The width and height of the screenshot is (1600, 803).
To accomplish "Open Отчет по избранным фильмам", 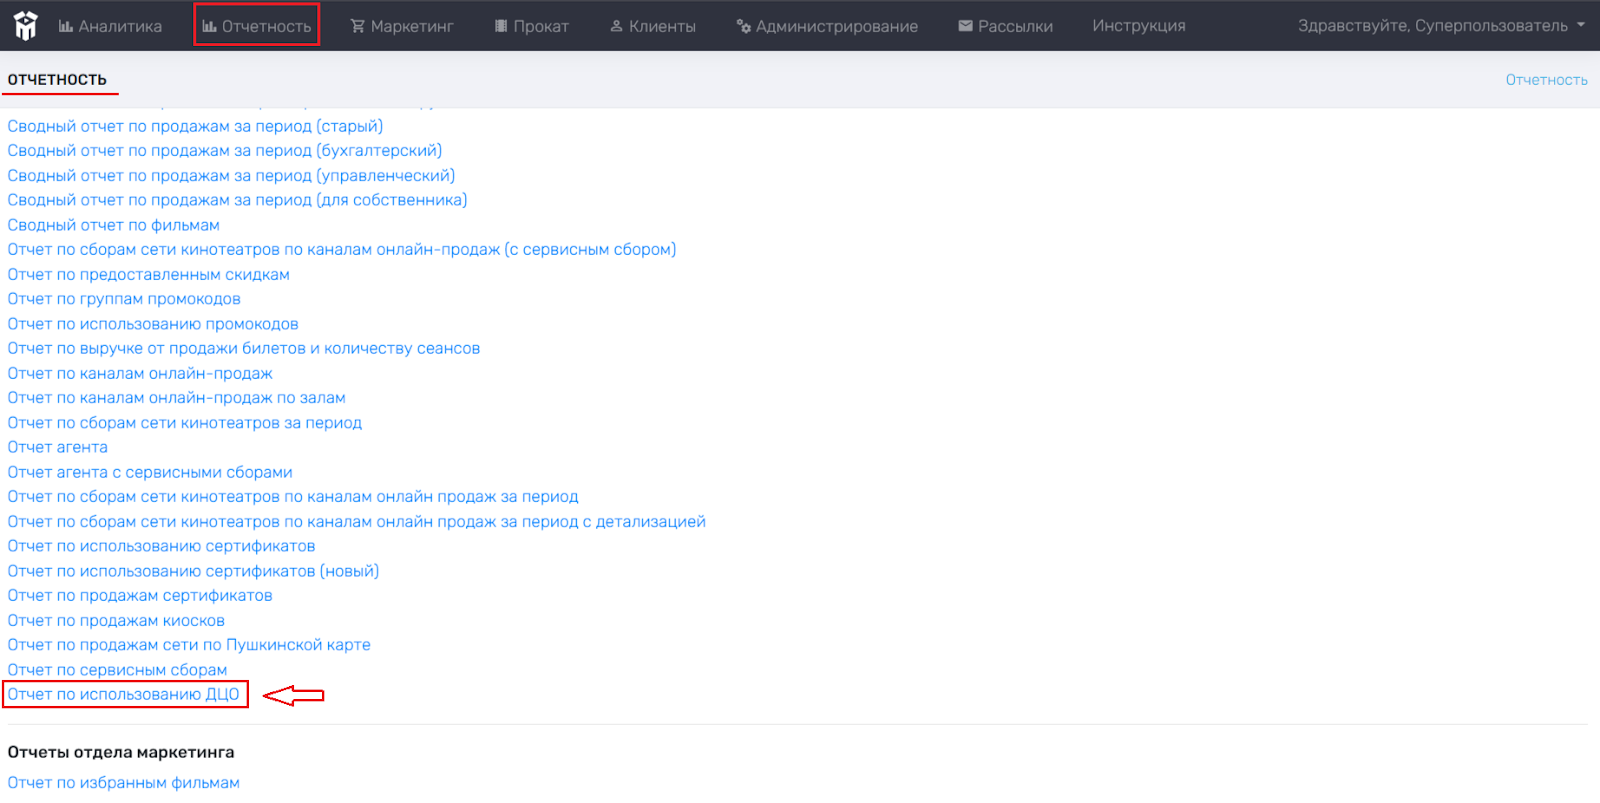I will pos(124,783).
